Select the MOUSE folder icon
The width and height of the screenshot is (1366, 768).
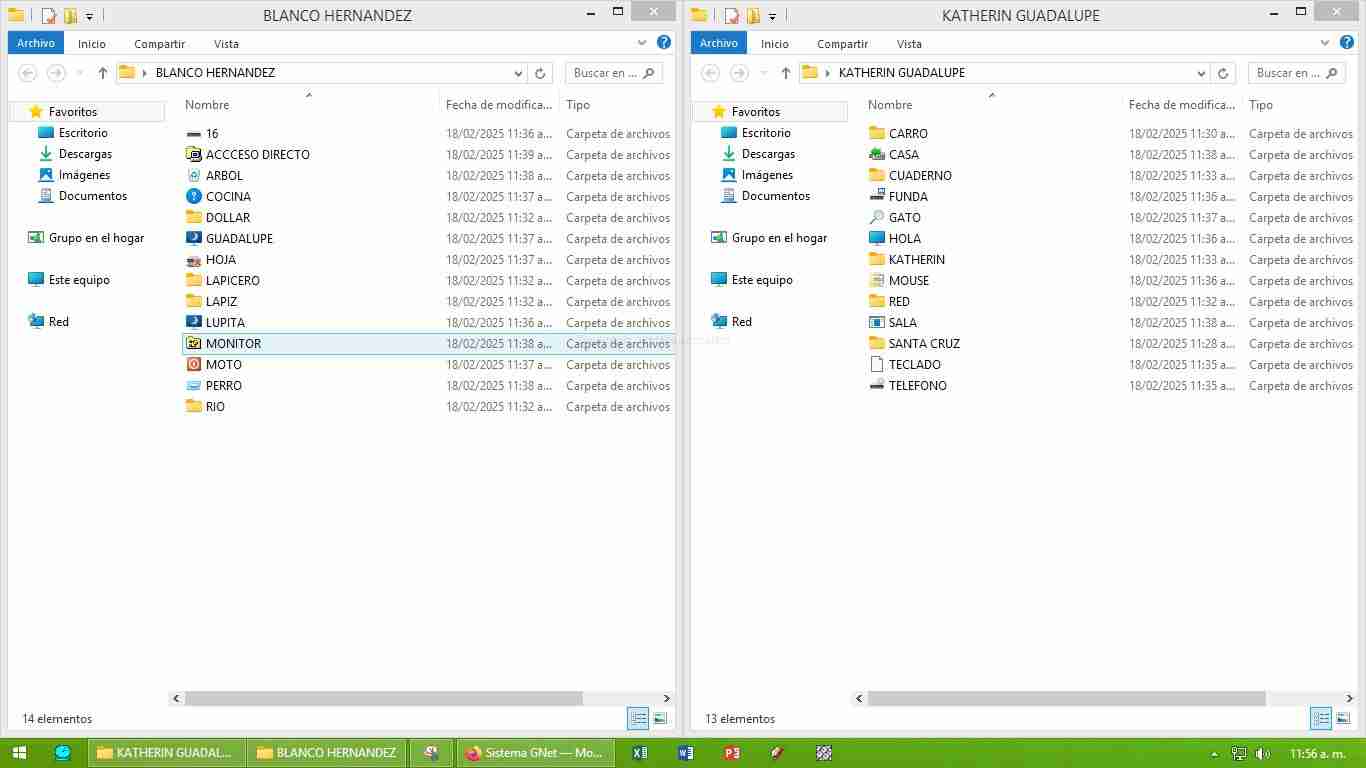pyautogui.click(x=877, y=281)
